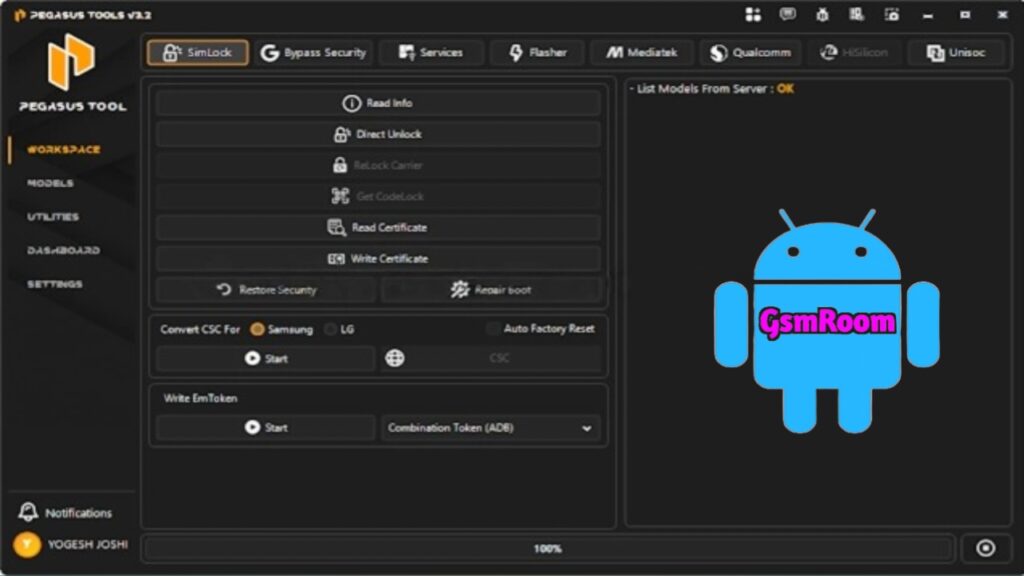The image size is (1024, 576).
Task: Select the LG radio option
Action: coord(331,329)
